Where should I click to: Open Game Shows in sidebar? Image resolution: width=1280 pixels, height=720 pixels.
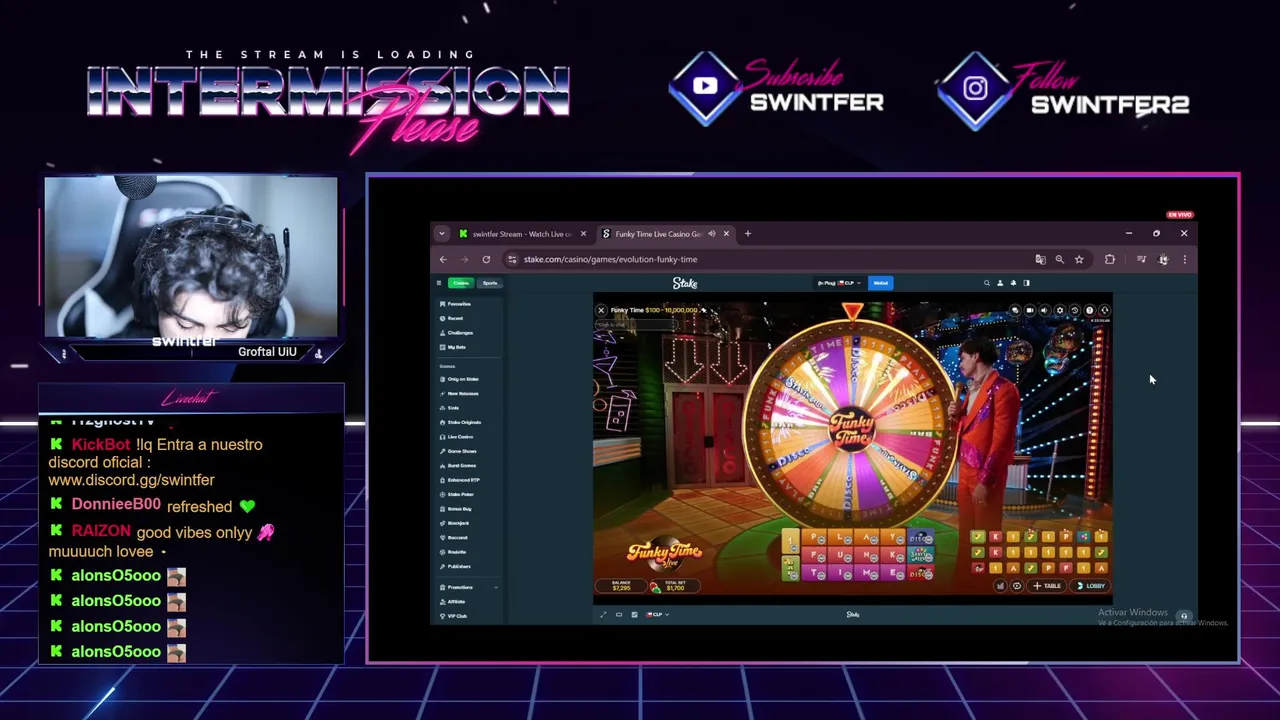click(x=458, y=451)
